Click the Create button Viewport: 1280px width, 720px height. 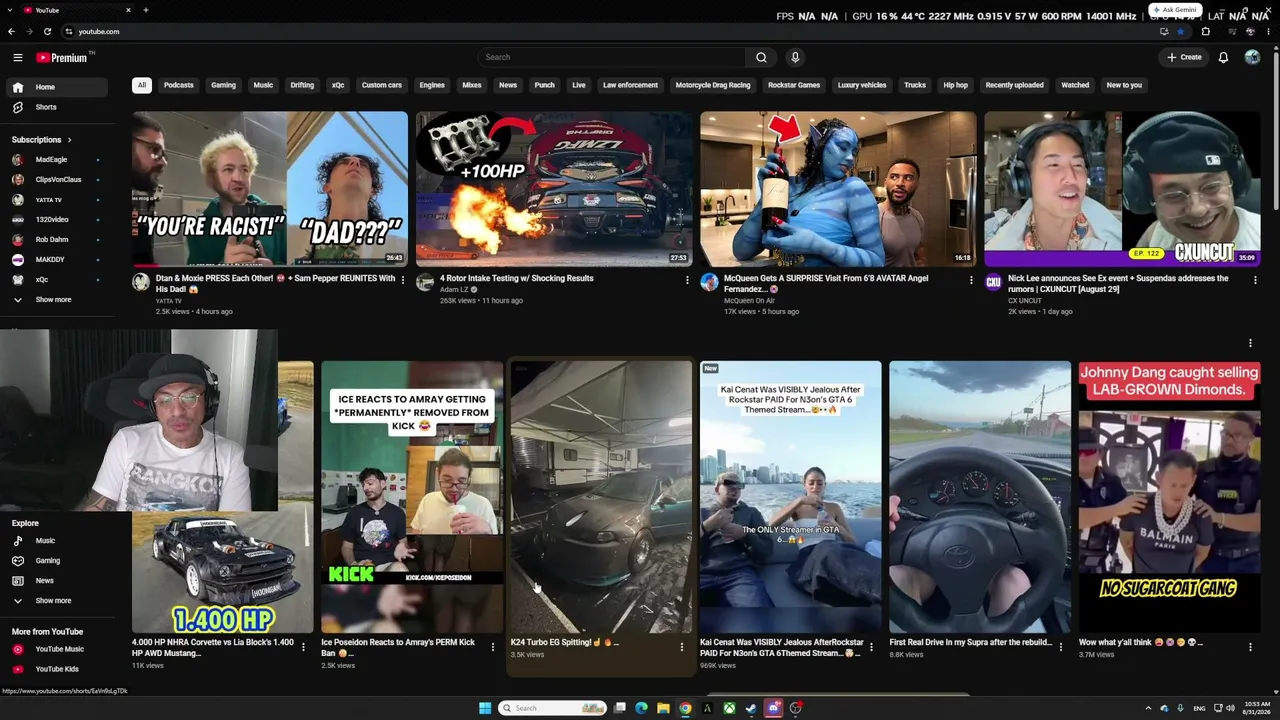(1184, 57)
